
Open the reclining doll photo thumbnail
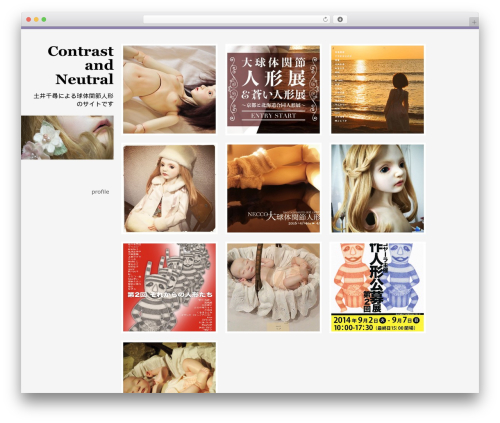[x=169, y=89]
